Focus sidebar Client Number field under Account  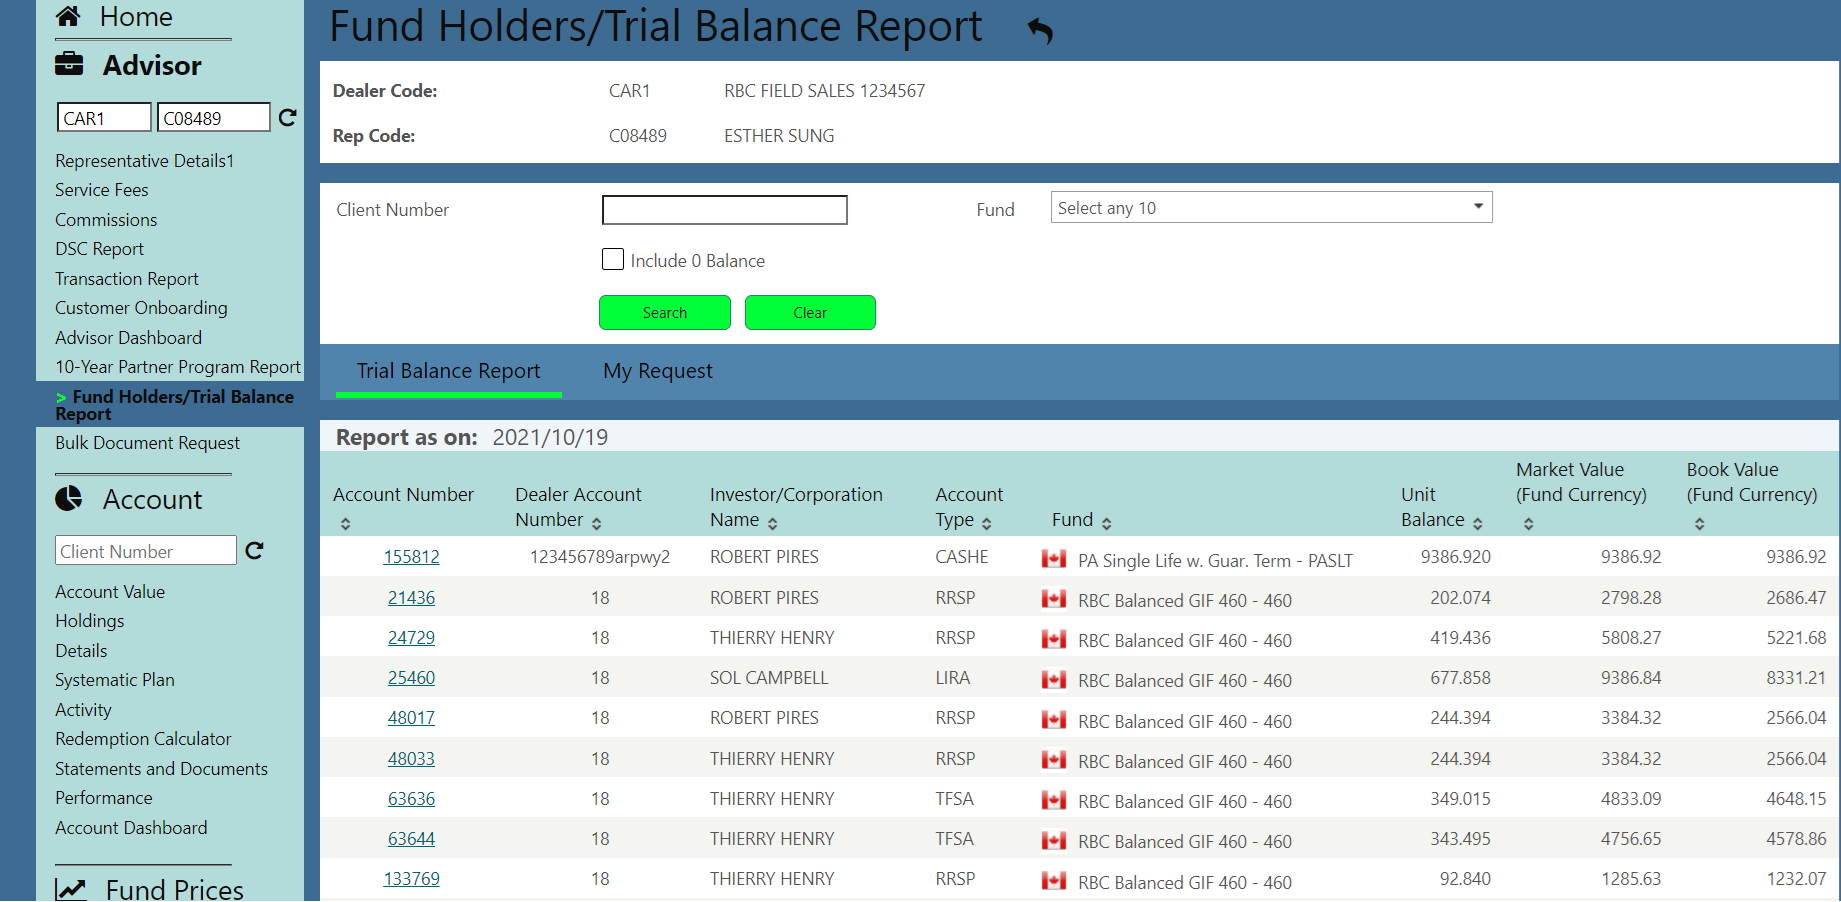coord(146,551)
